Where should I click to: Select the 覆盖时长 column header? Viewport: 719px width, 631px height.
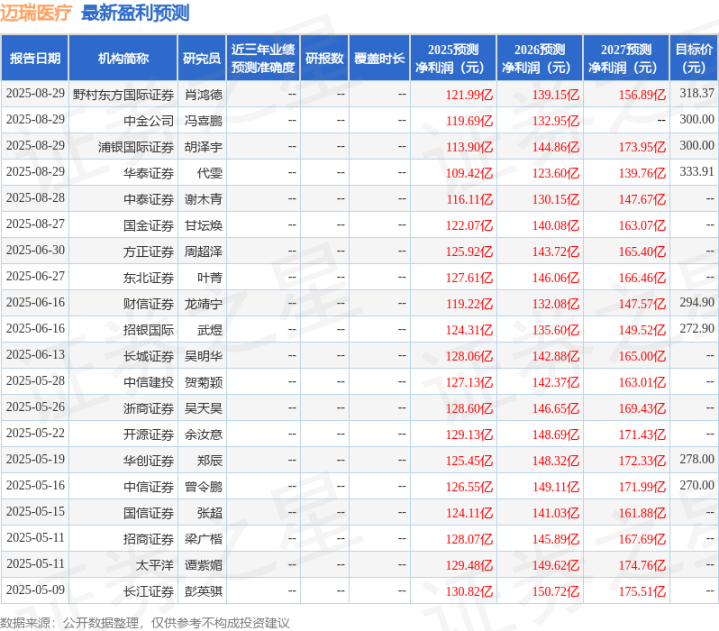(379, 58)
